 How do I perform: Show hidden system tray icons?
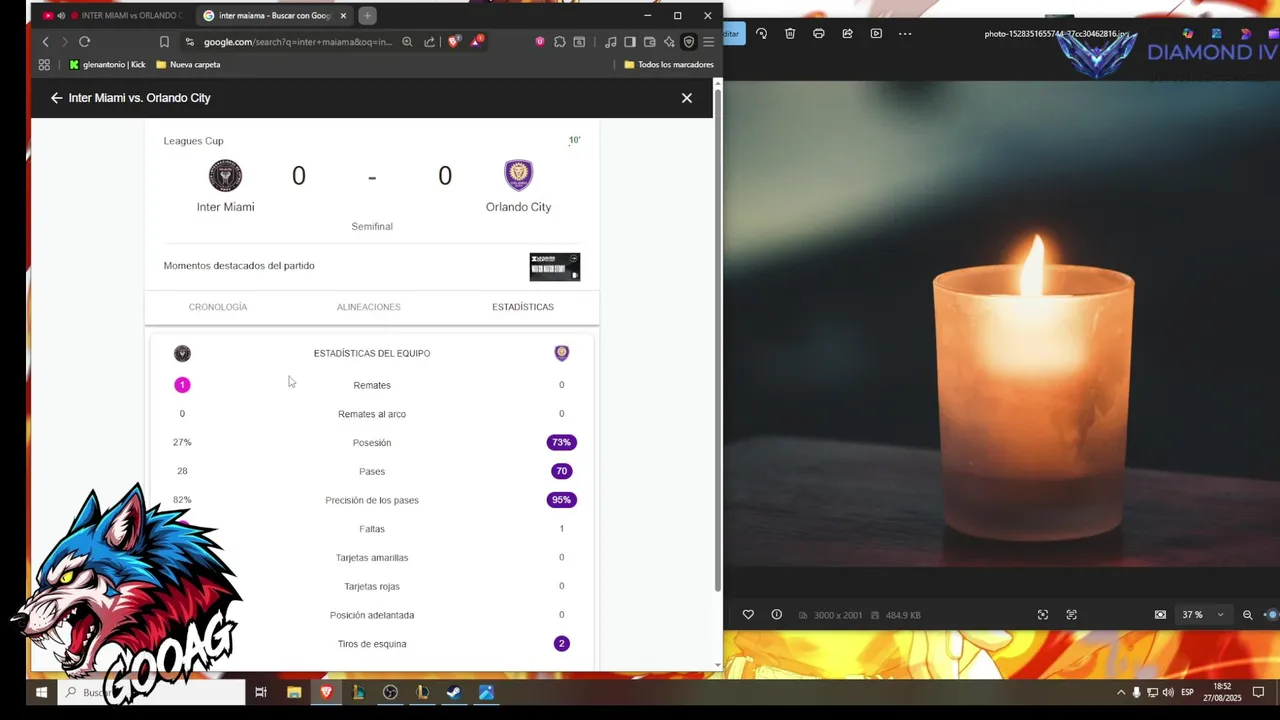[1120, 692]
